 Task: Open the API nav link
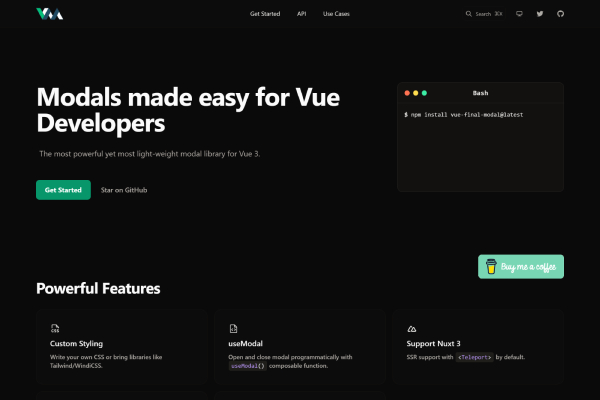[302, 14]
